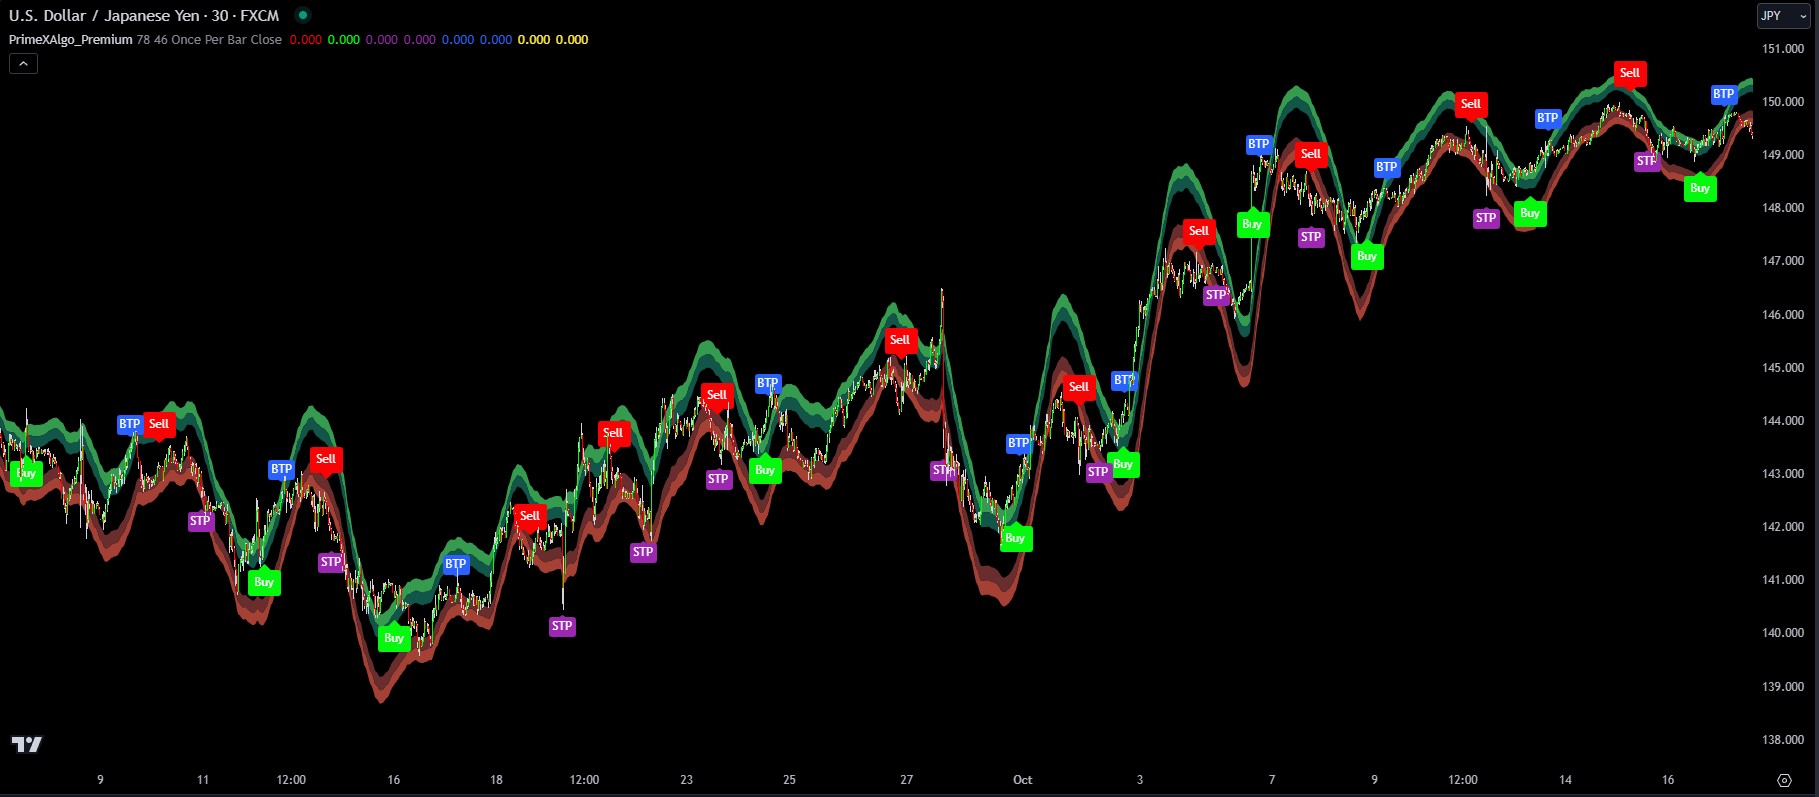1819x797 pixels.
Task: Click the STP signal near 147.400 after date 7
Action: pos(1311,237)
